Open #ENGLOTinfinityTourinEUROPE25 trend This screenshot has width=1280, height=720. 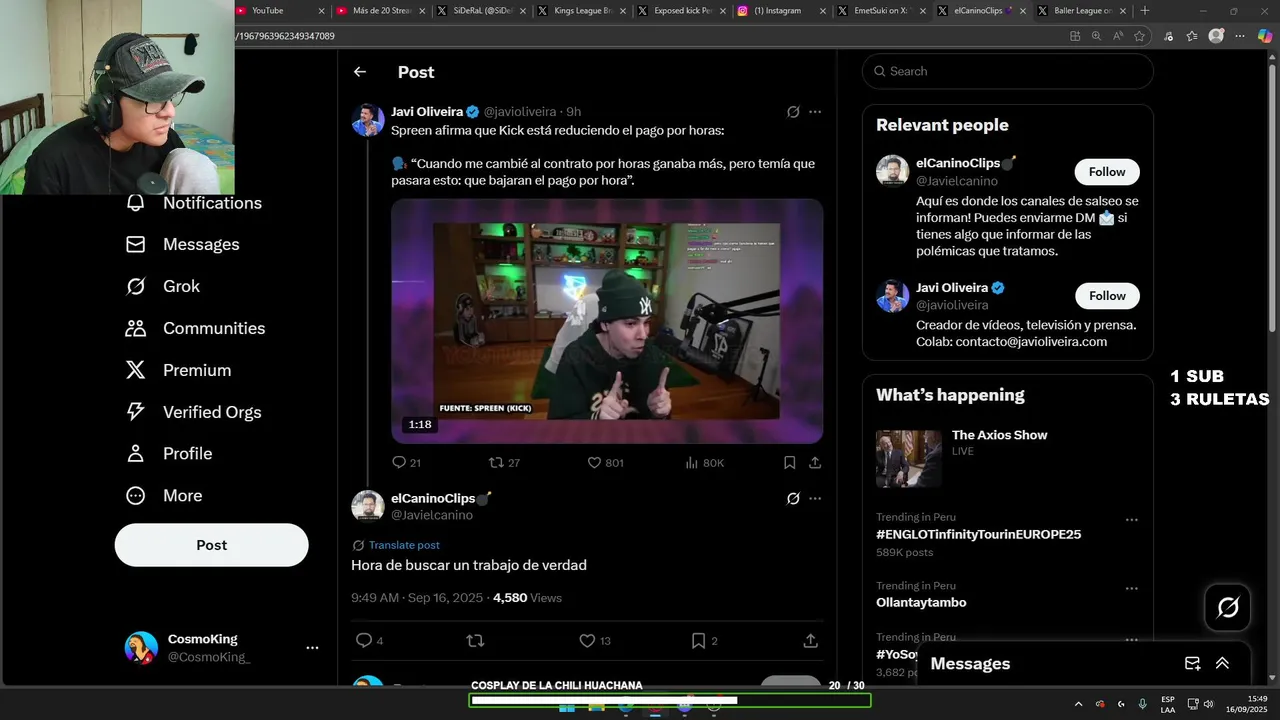click(x=978, y=535)
